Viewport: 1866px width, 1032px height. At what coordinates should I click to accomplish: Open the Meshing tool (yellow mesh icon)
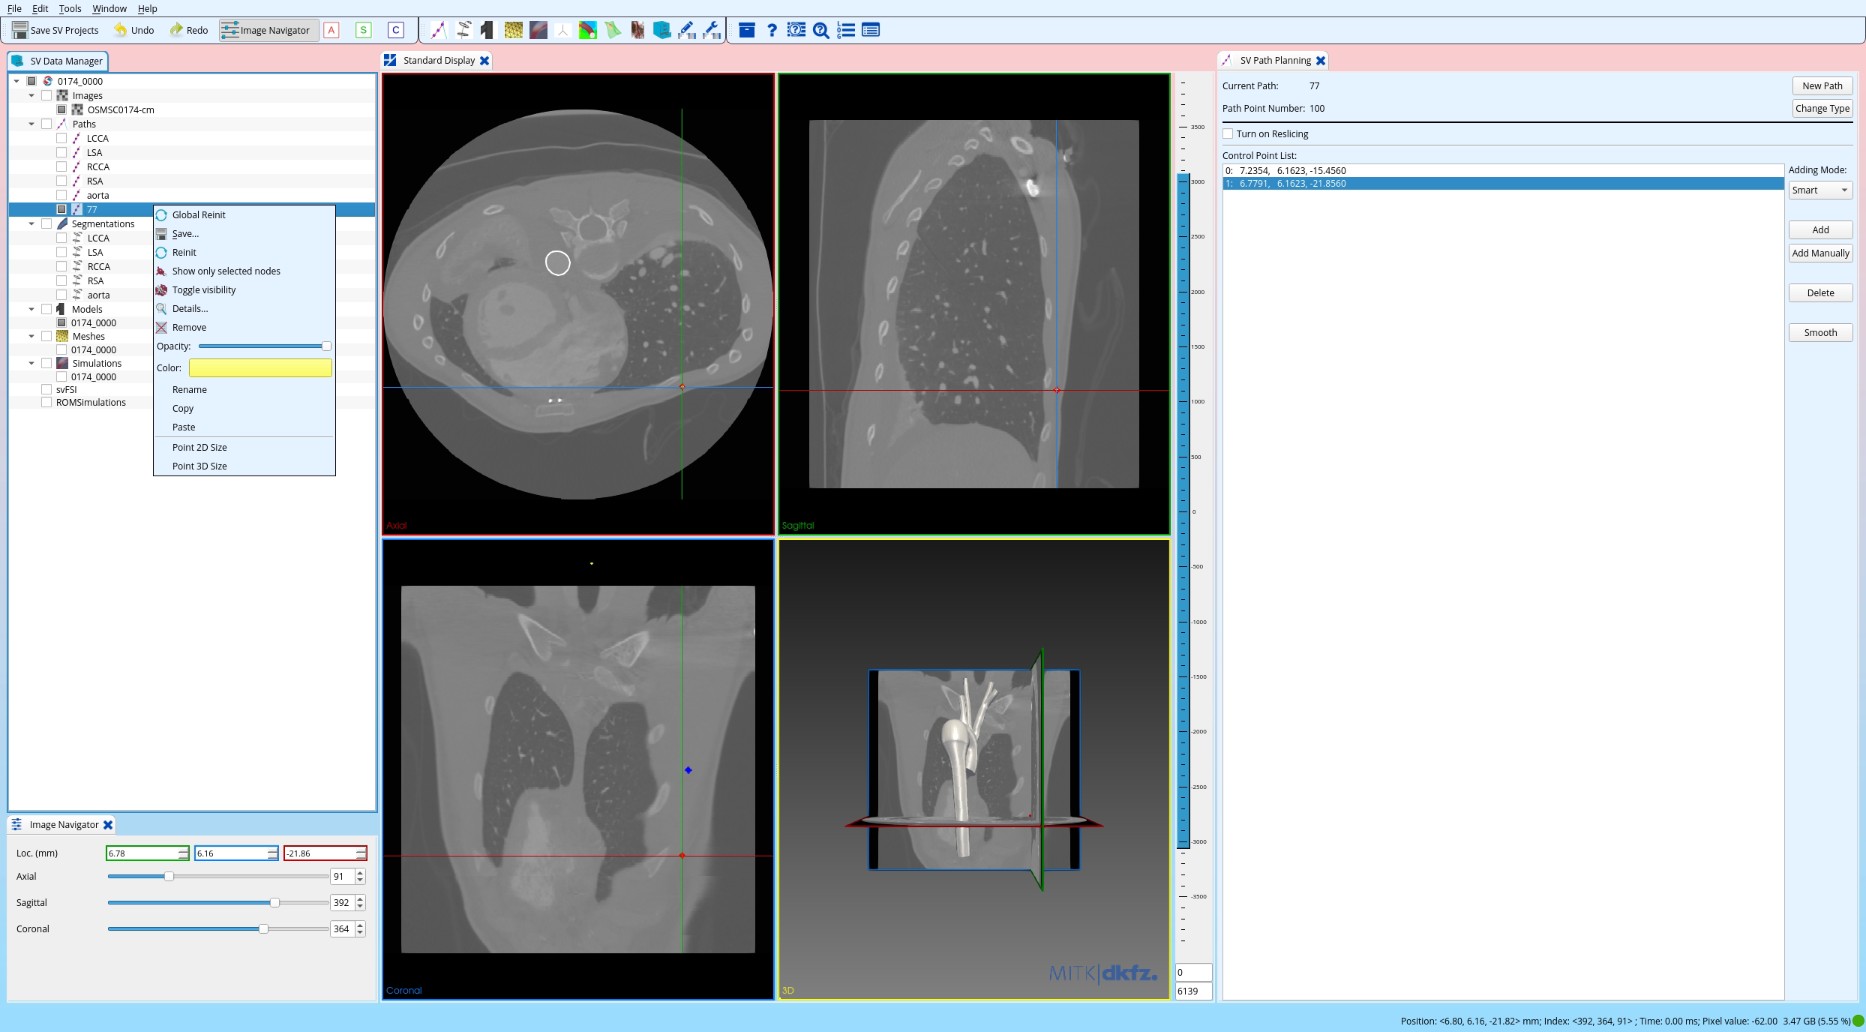[x=512, y=30]
